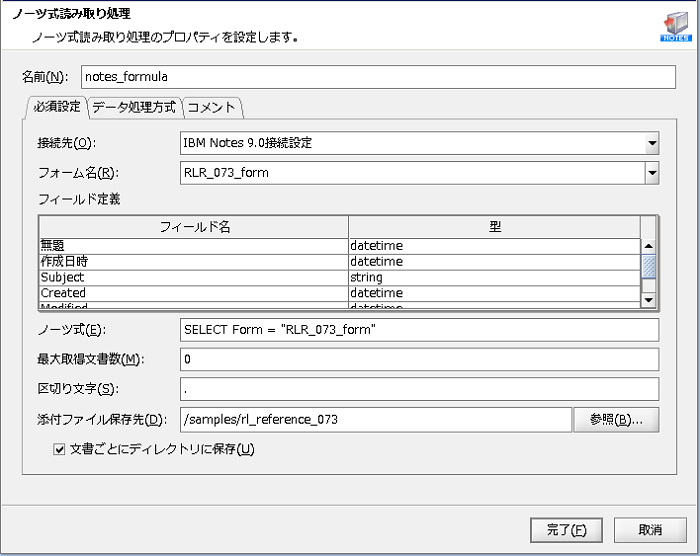The width and height of the screenshot is (700, 556).
Task: Click the ノーツ式 formula input field
Action: [419, 330]
